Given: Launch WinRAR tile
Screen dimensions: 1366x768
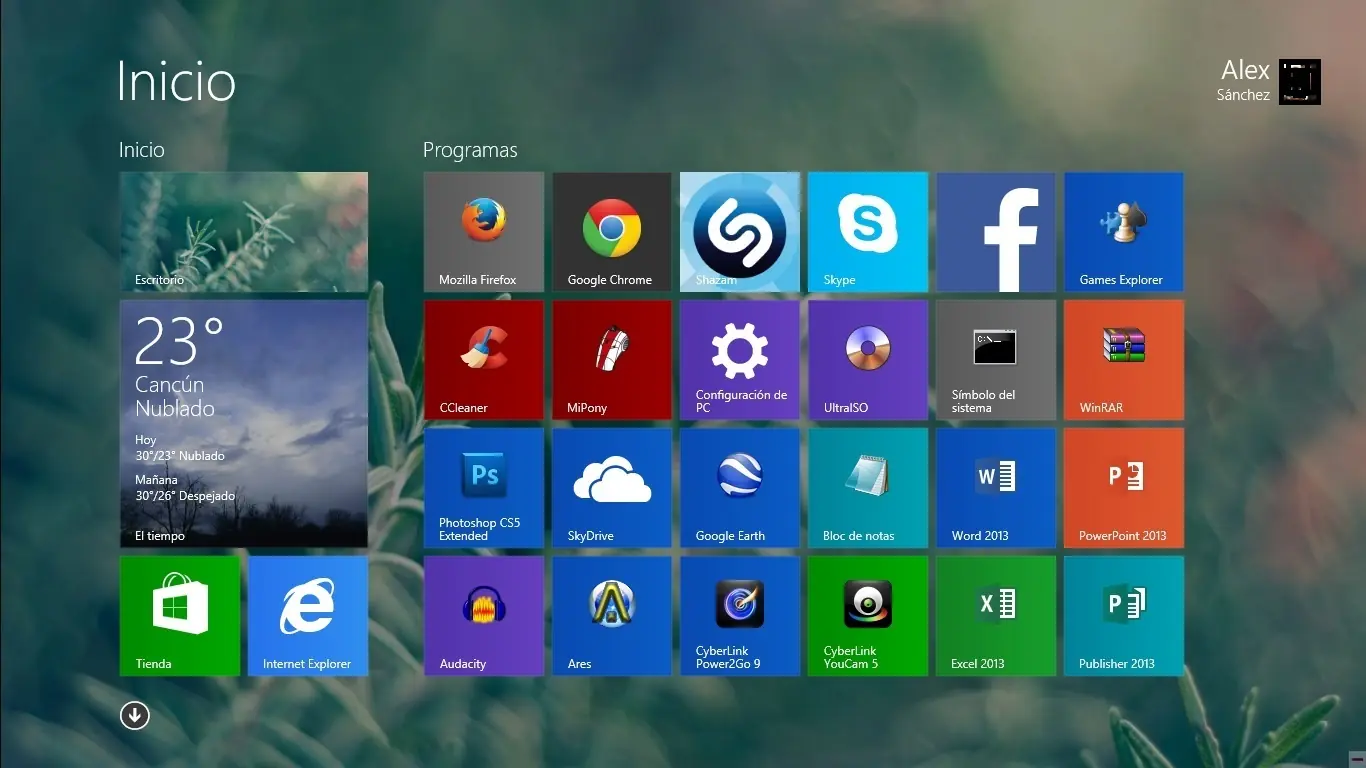Looking at the screenshot, I should click(1124, 360).
